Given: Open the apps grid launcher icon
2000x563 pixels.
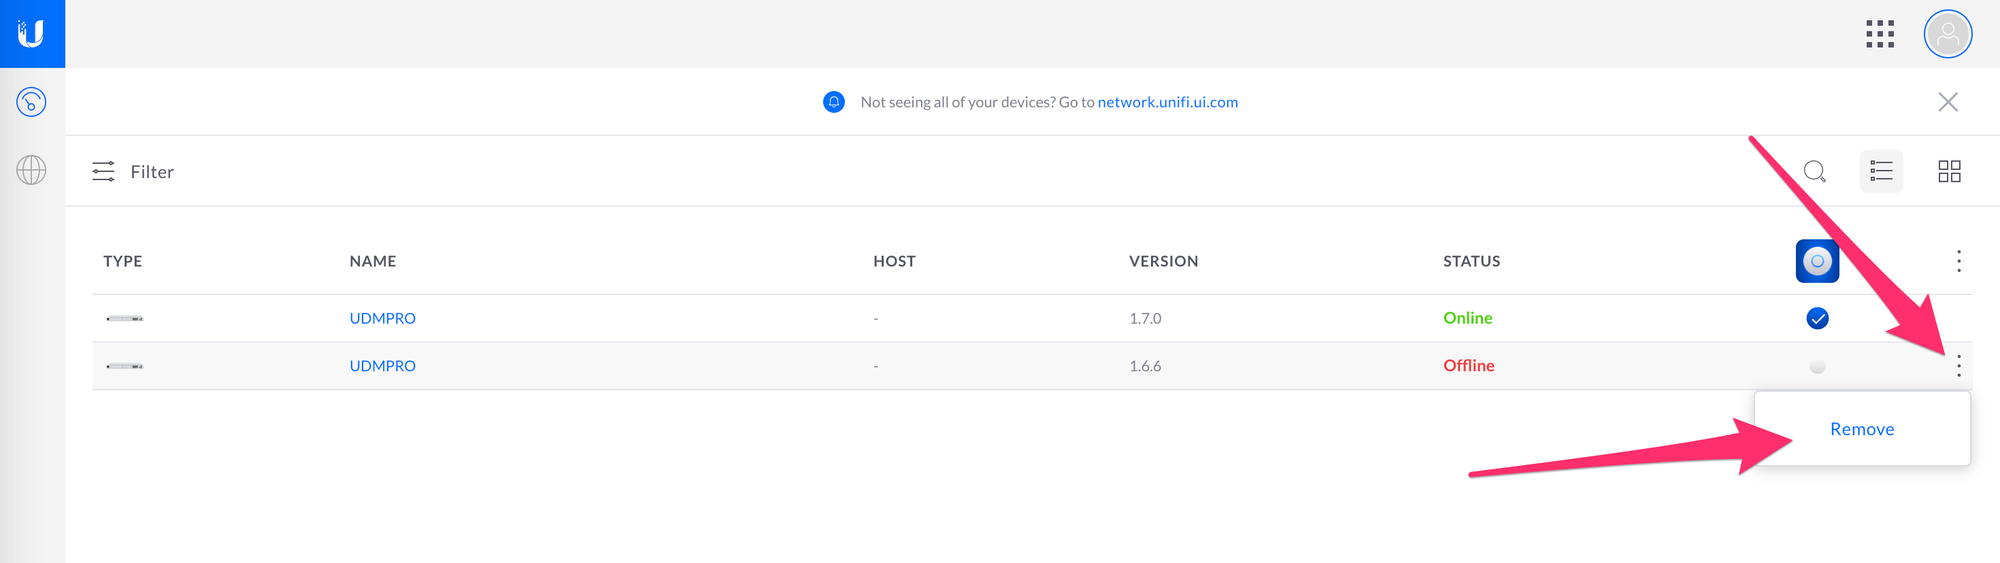Looking at the screenshot, I should click(1880, 34).
